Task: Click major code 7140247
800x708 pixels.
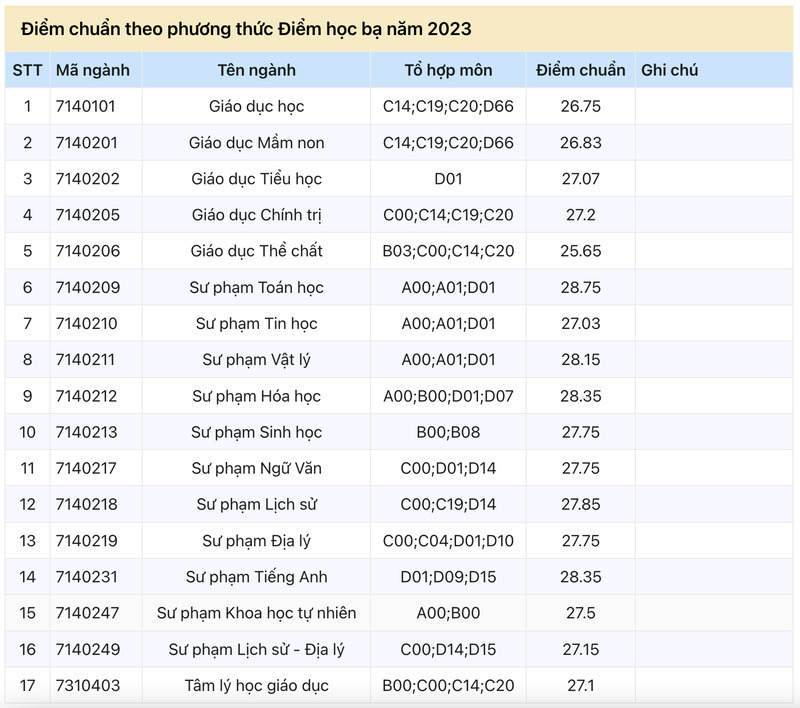Action: (x=88, y=613)
